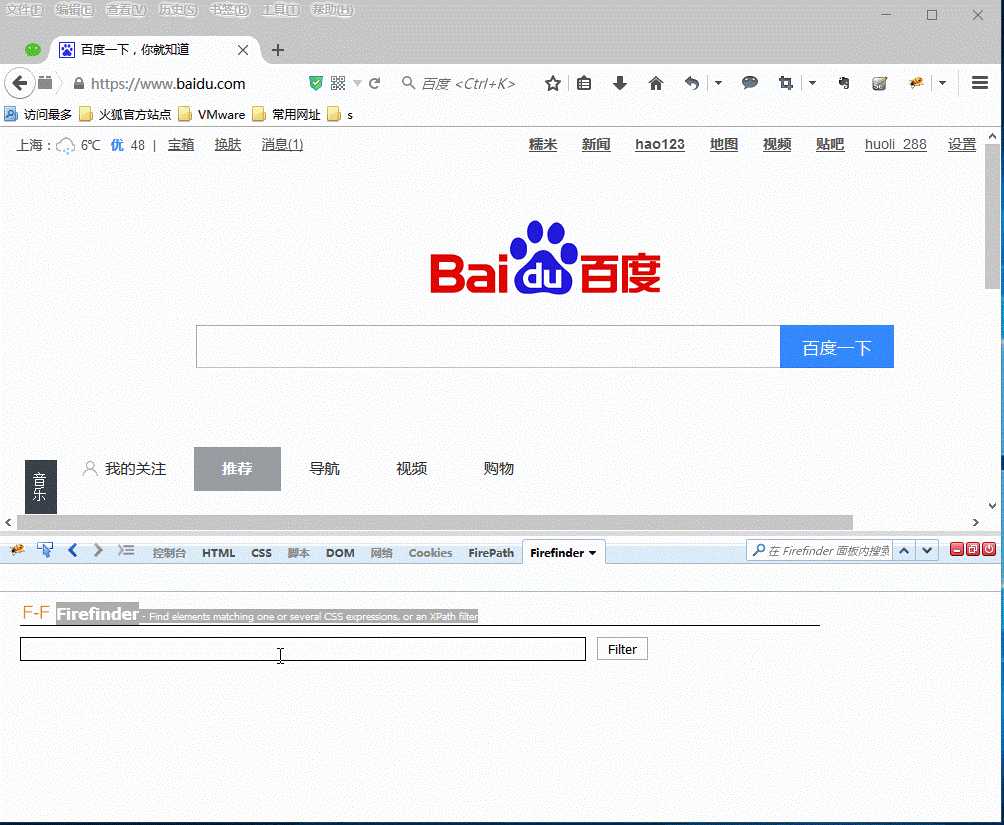Open dropdown arrow next to Firebug toolbar icon
The width and height of the screenshot is (1004, 825).
pos(942,83)
